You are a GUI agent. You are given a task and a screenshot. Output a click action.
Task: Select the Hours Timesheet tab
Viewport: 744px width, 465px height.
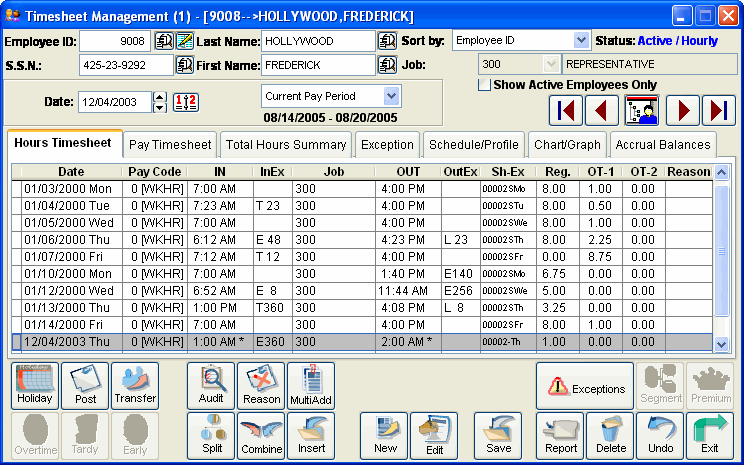point(63,143)
